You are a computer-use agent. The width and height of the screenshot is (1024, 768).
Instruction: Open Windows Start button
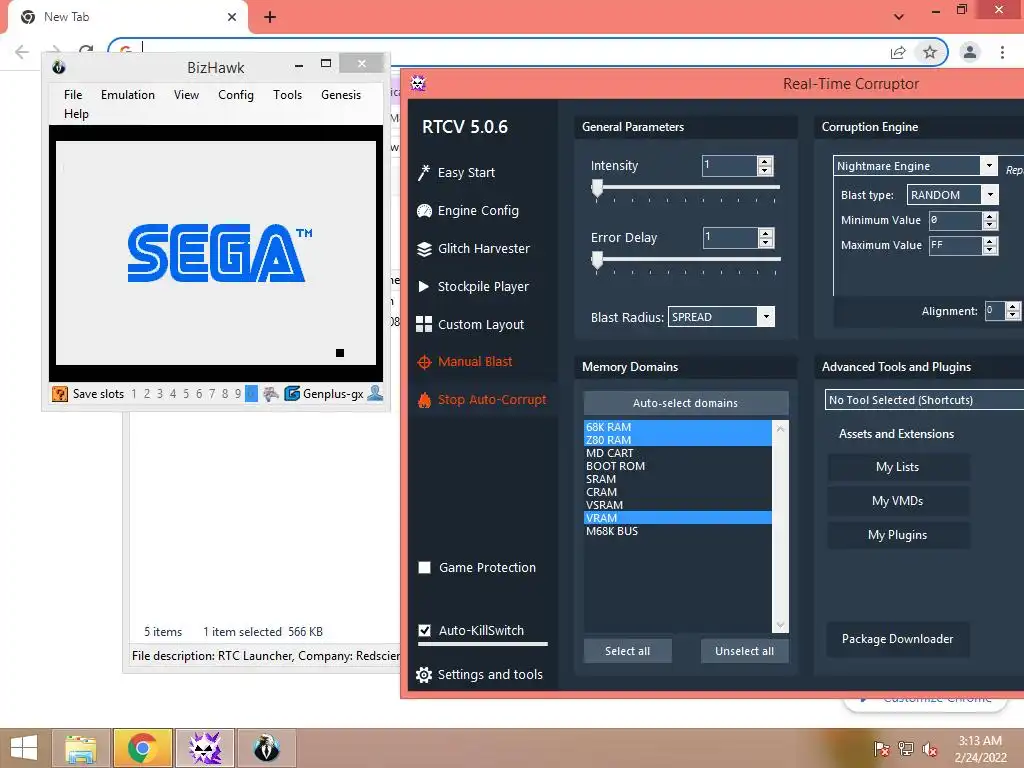[24, 748]
